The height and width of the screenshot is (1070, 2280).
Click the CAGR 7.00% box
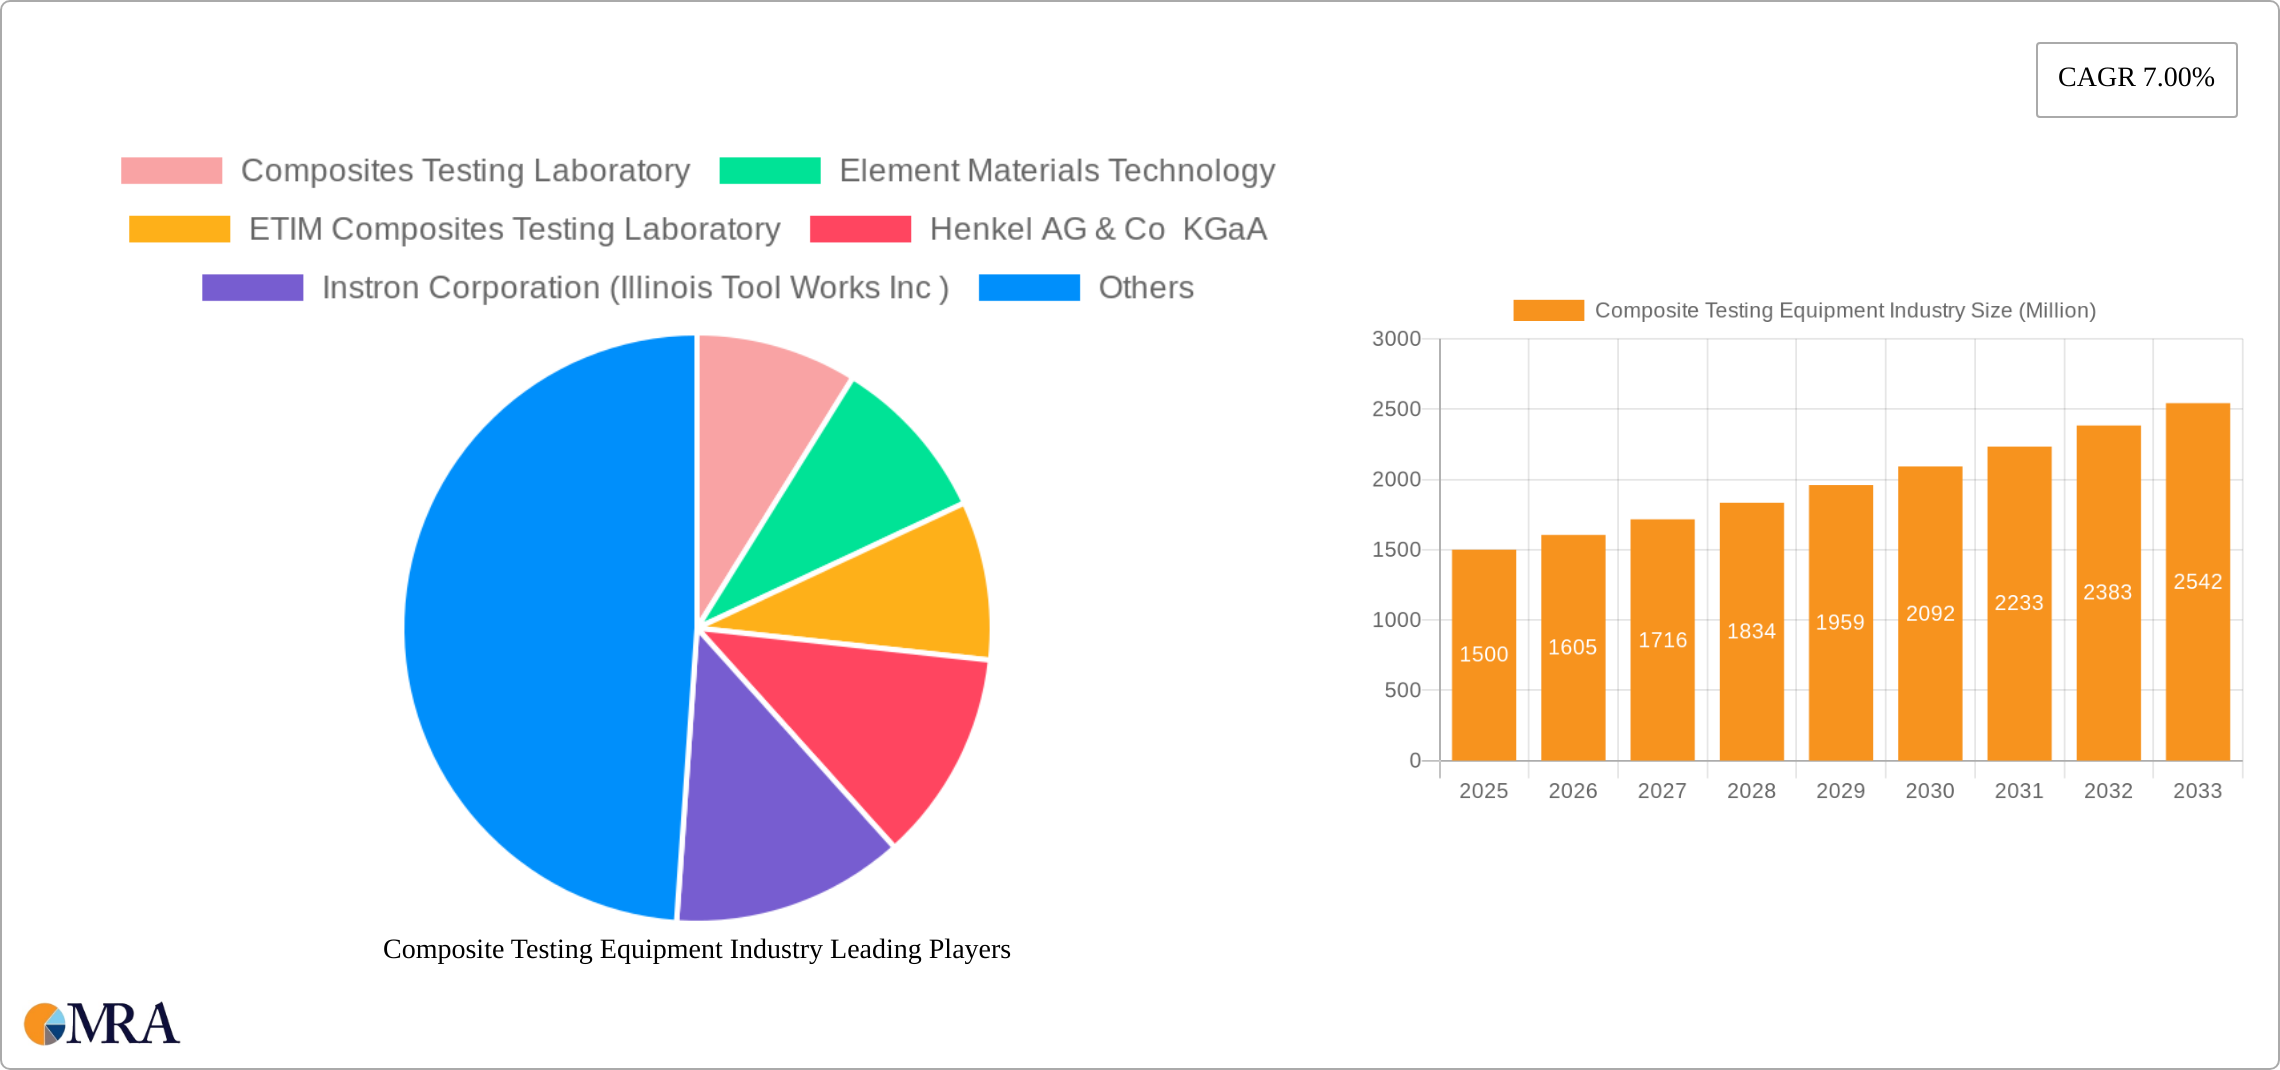coord(2136,79)
